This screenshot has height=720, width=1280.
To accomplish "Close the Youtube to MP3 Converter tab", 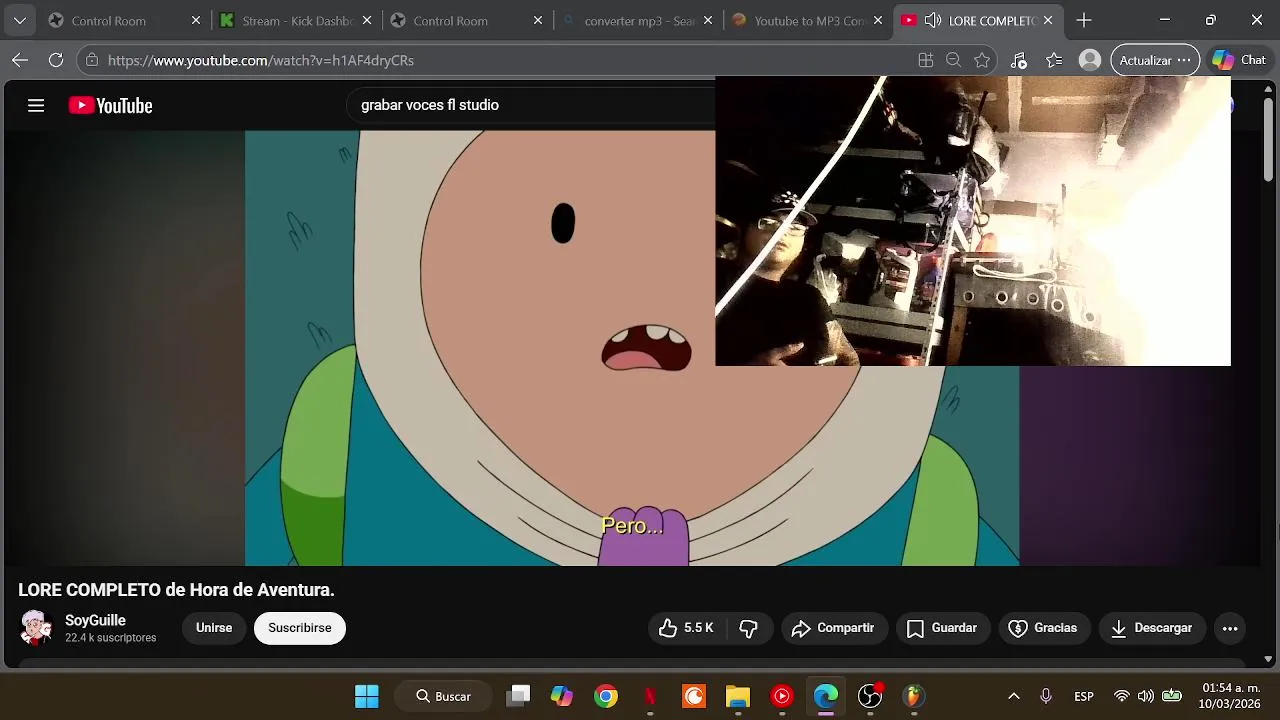I will pyautogui.click(x=879, y=20).
